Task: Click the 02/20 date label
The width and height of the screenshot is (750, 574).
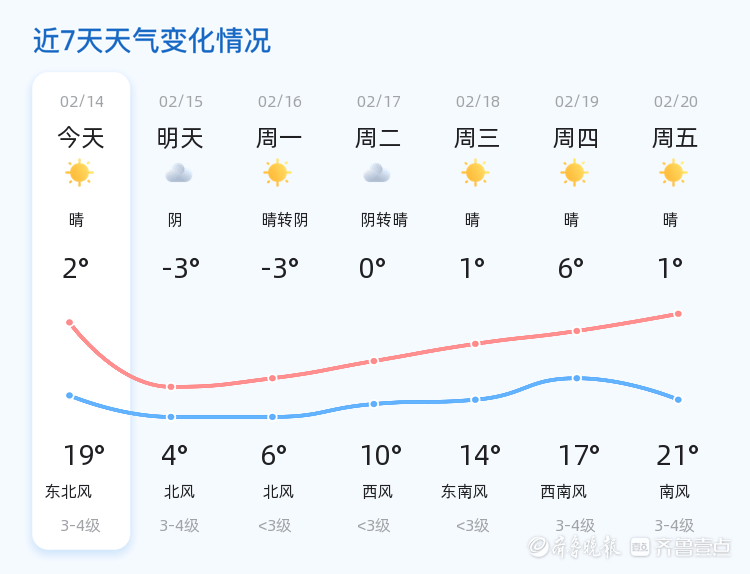Action: [x=676, y=101]
